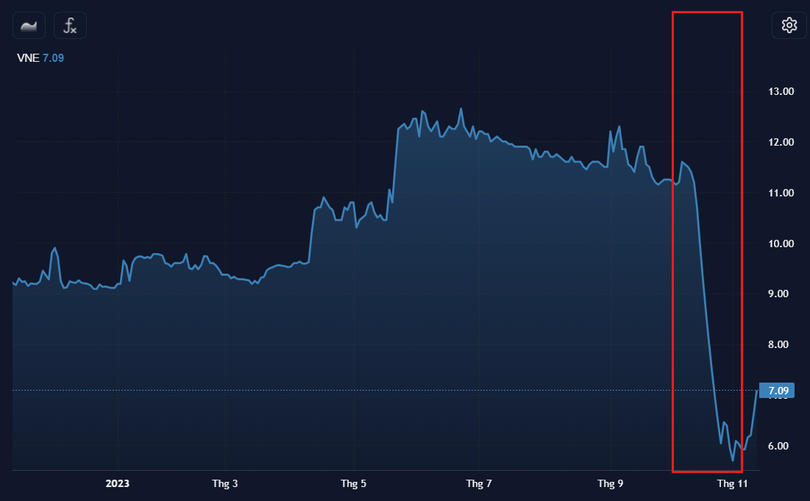Click the Thg 11 date label

point(734,484)
